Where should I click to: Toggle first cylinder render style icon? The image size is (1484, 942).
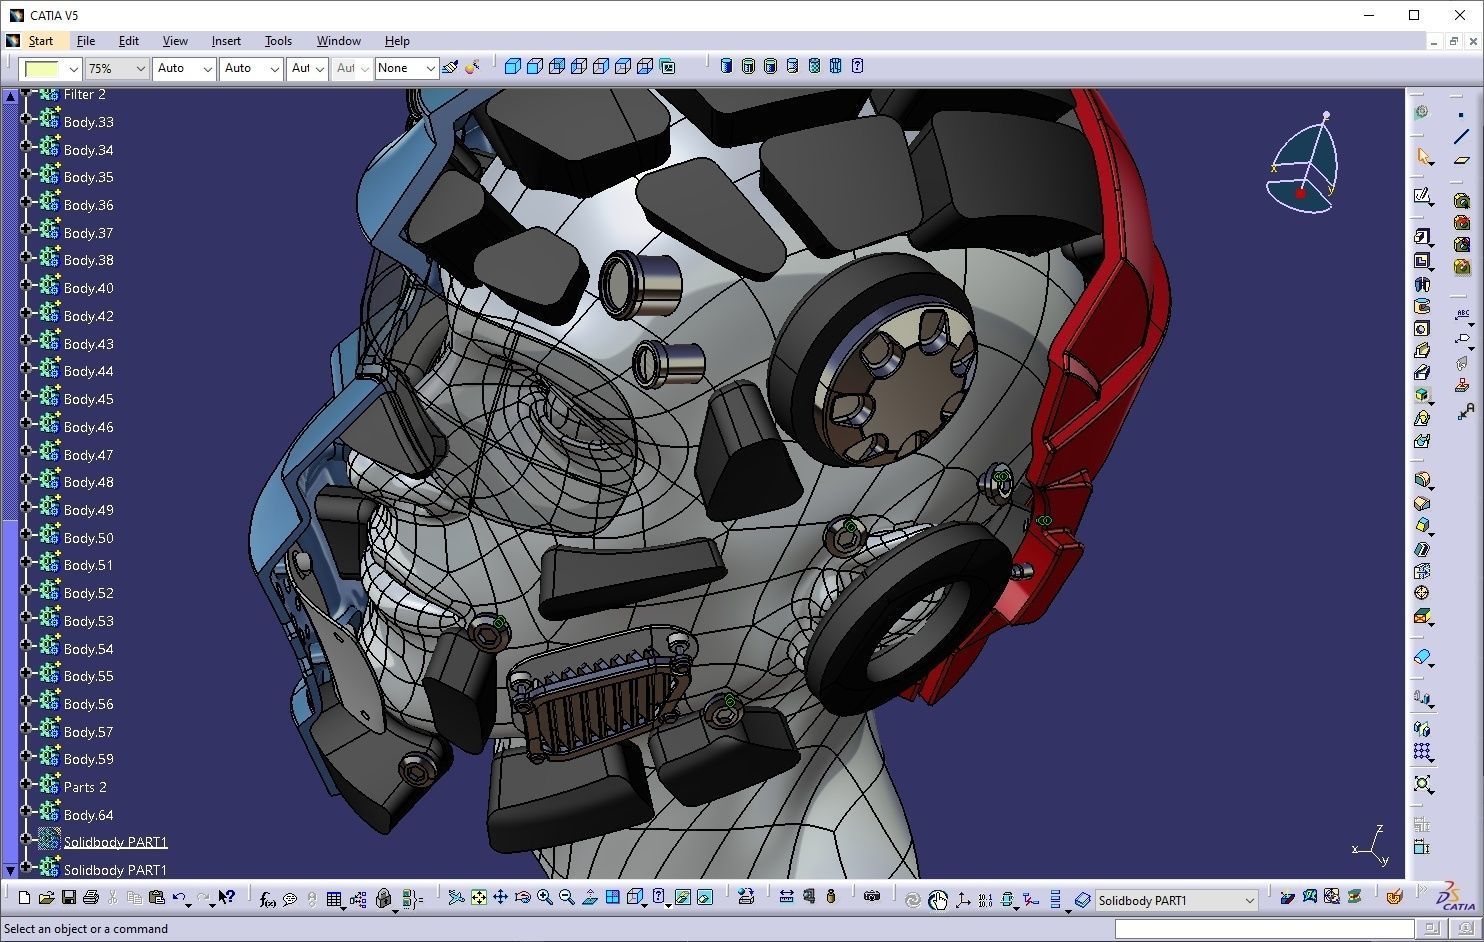(x=726, y=66)
